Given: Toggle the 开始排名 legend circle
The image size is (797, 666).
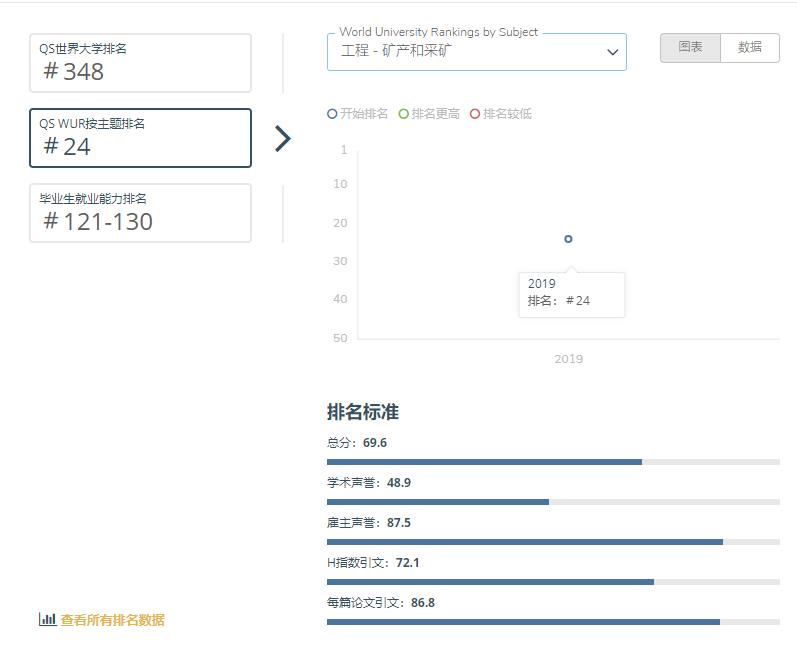Looking at the screenshot, I should point(332,114).
